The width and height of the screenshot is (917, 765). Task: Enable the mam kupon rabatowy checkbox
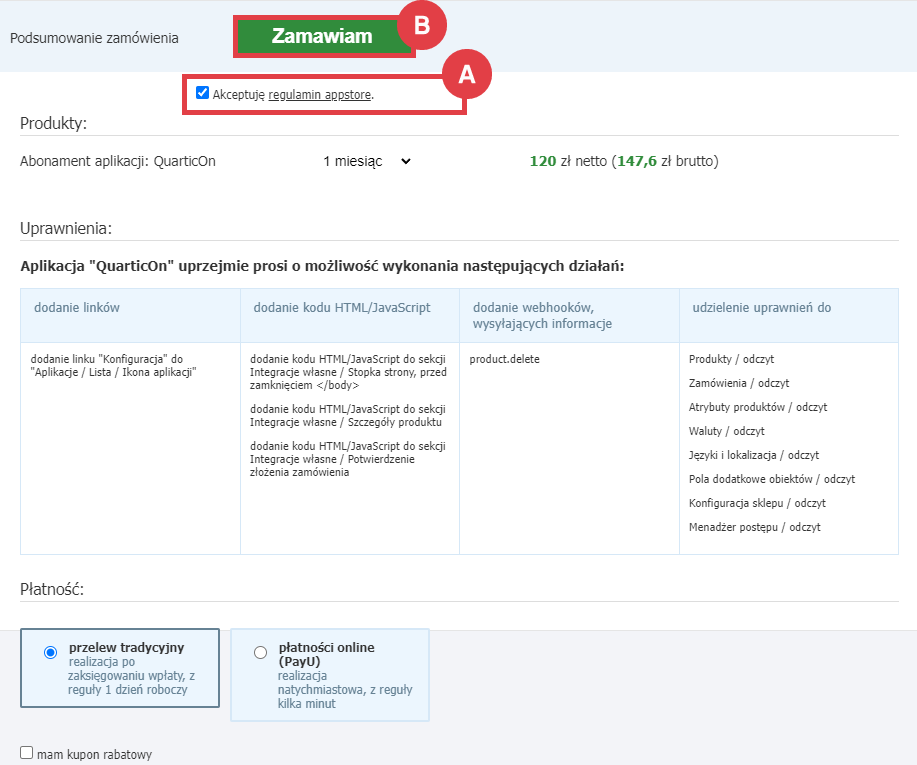(x=27, y=755)
